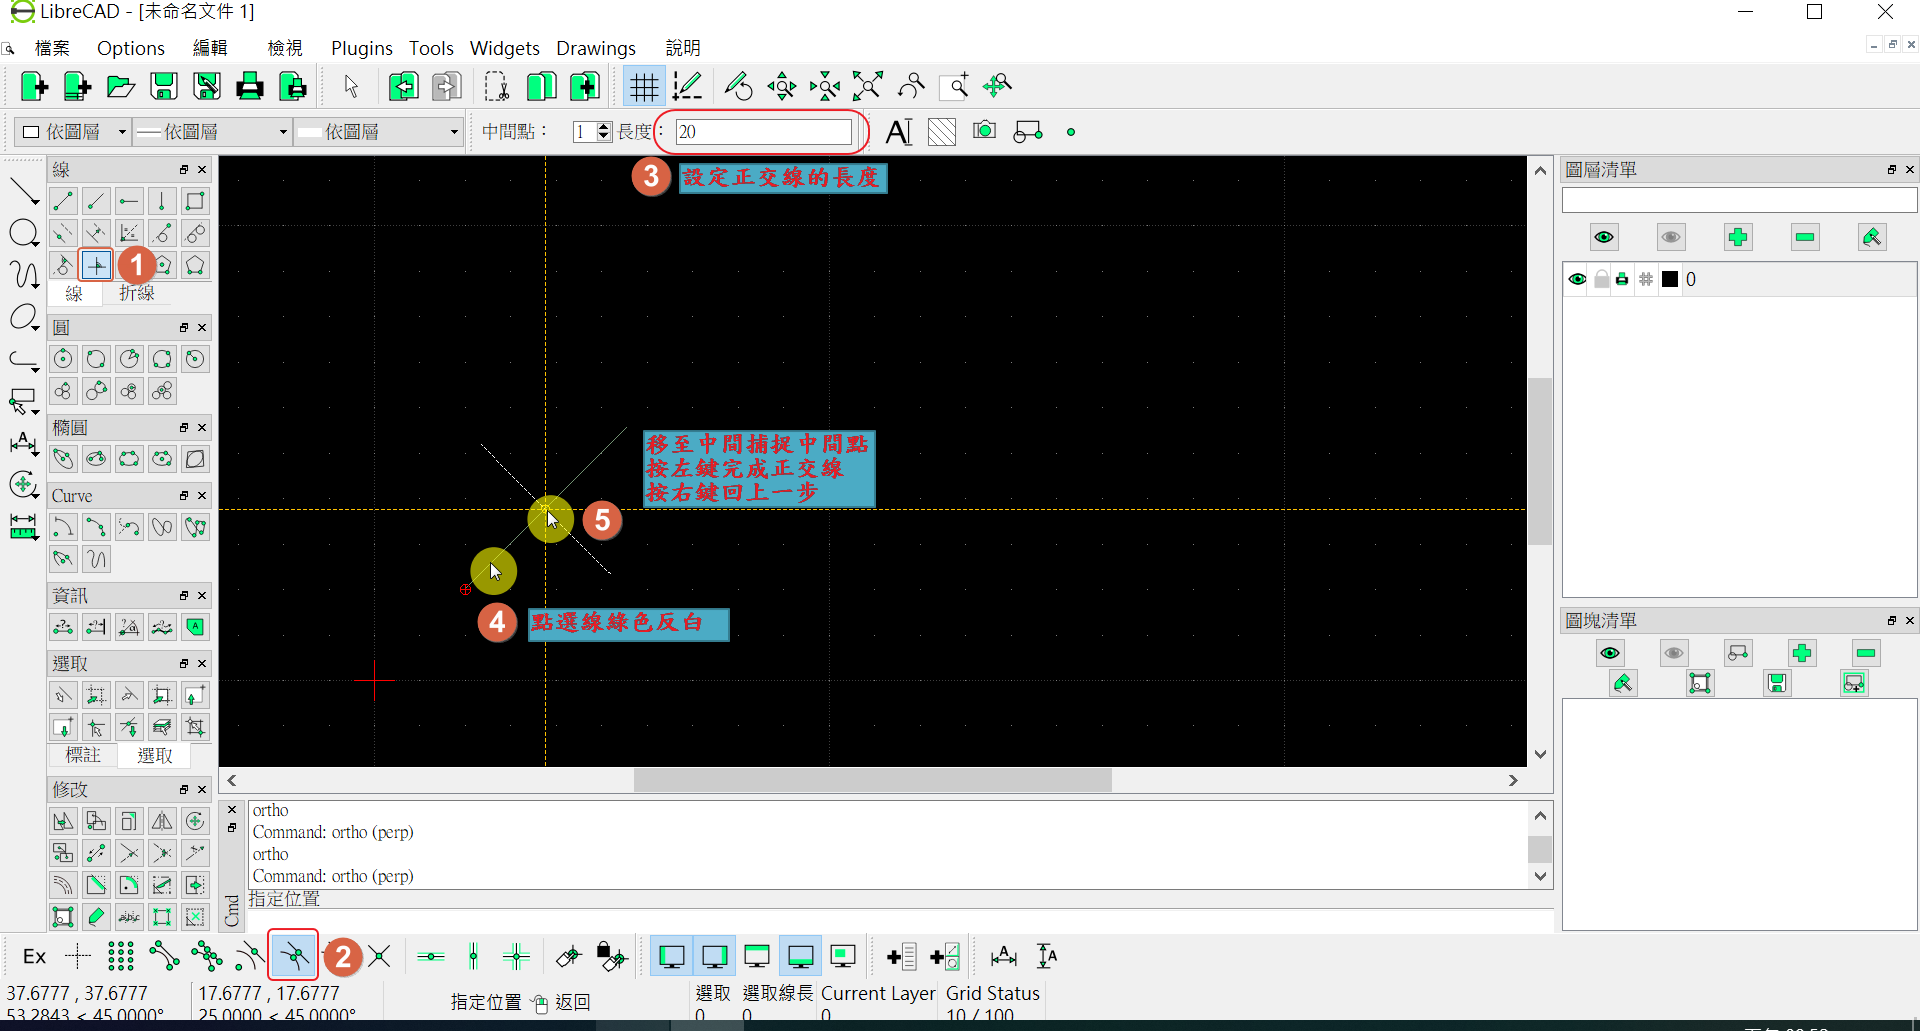Select the polygon tool in Line panel
1920x1031 pixels.
coord(195,265)
